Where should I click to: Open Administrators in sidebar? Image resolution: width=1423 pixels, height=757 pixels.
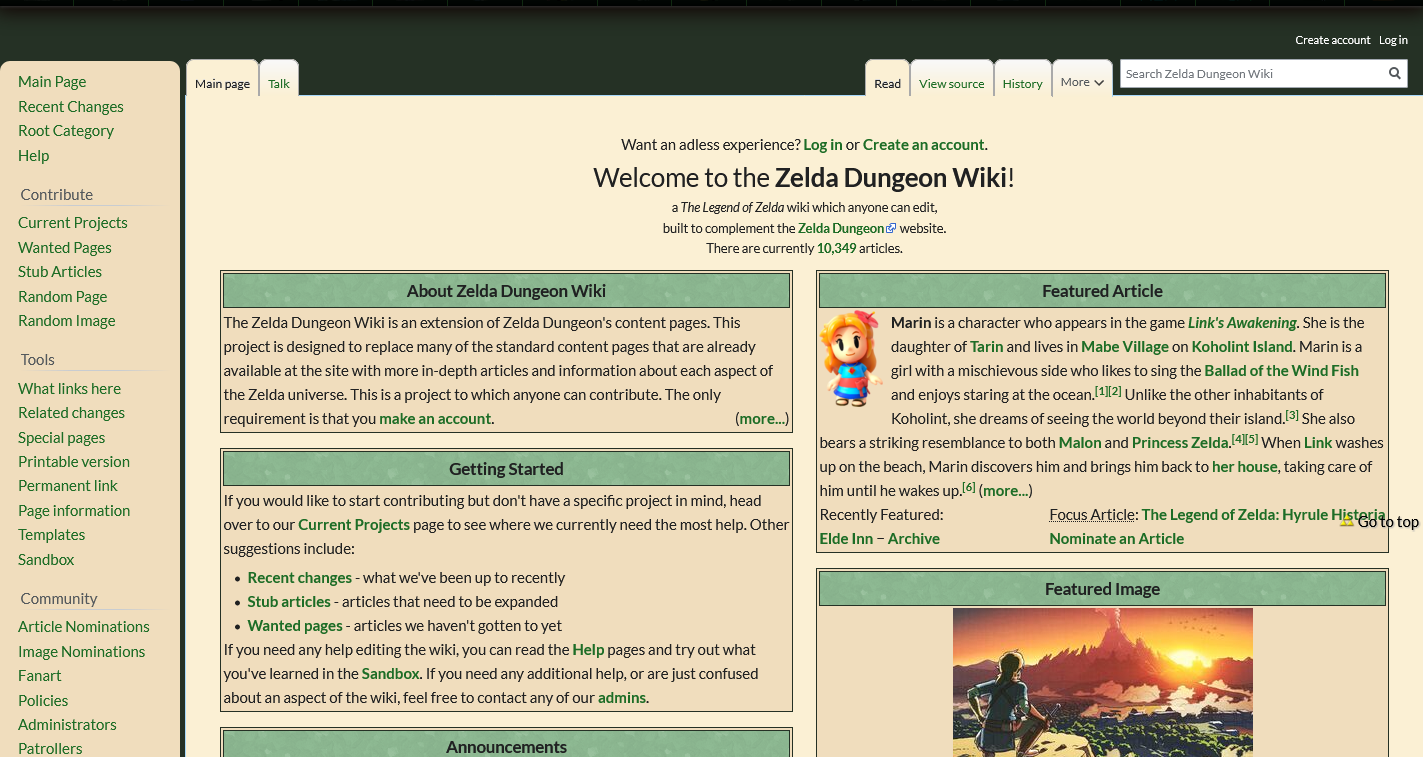[67, 724]
